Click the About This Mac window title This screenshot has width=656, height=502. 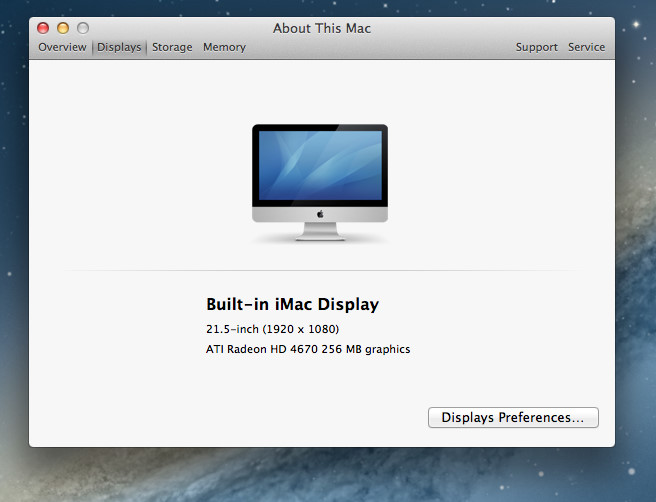click(x=322, y=28)
